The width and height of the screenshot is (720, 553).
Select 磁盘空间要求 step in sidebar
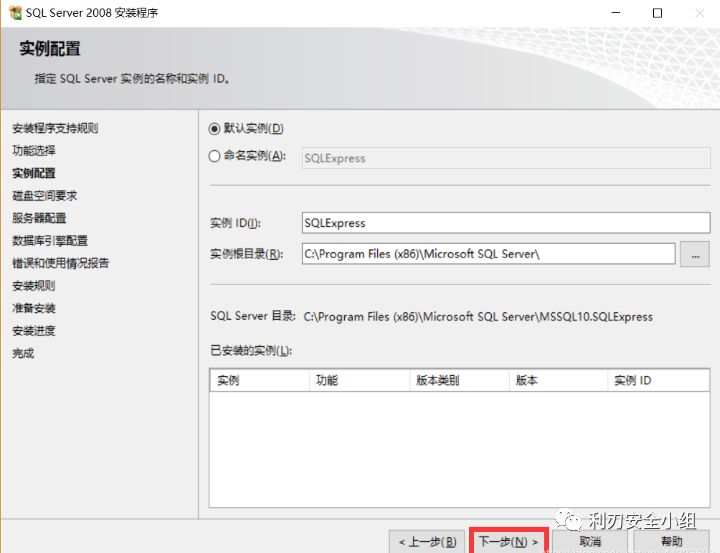(45, 196)
